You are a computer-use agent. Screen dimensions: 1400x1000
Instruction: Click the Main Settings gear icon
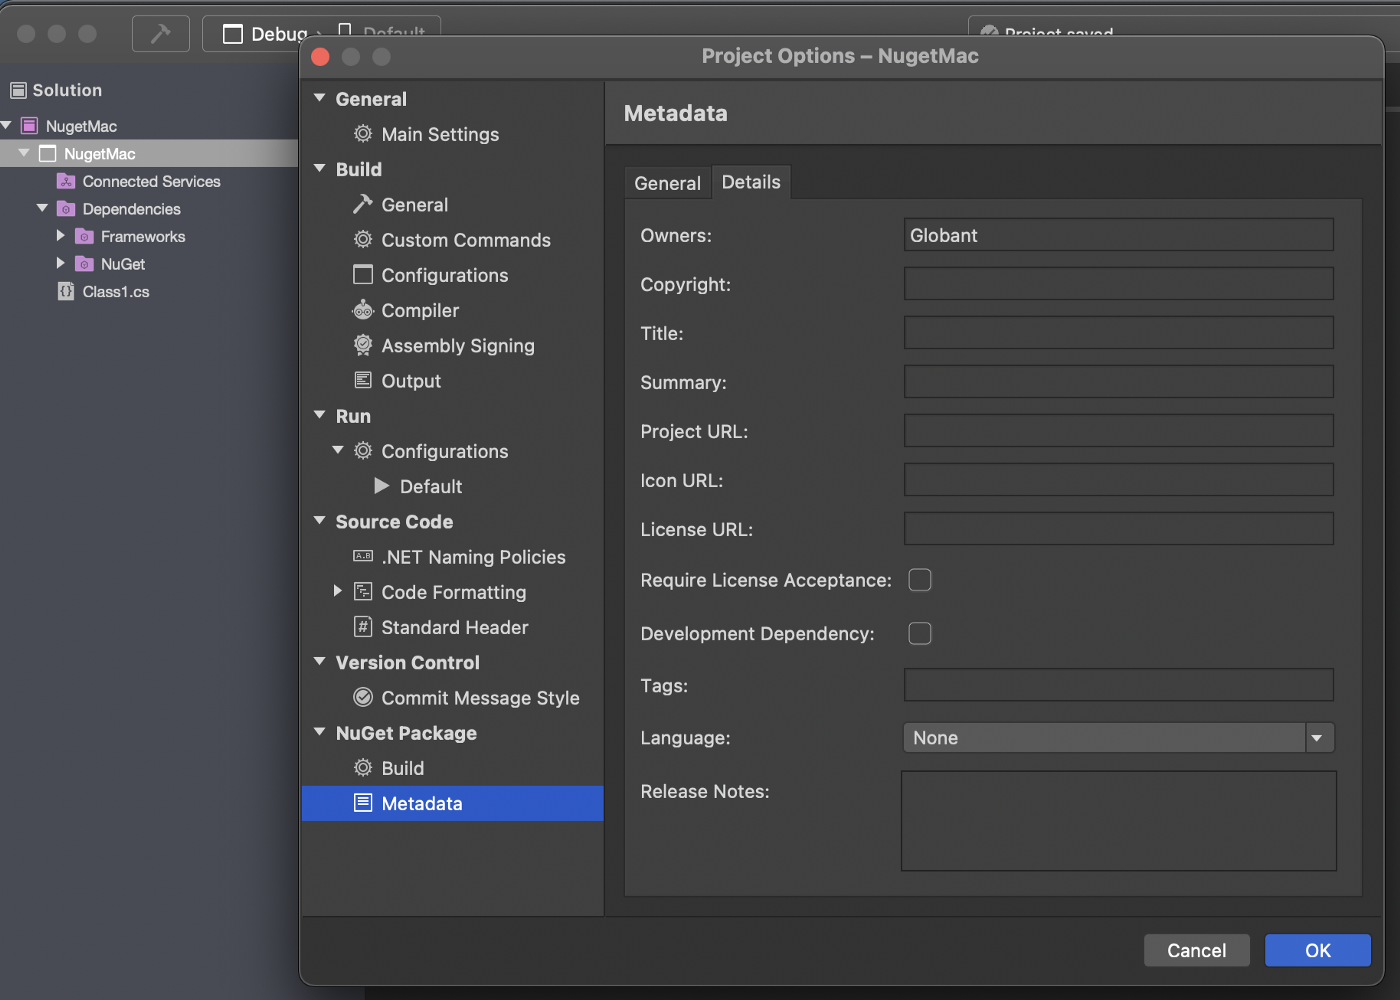point(363,134)
